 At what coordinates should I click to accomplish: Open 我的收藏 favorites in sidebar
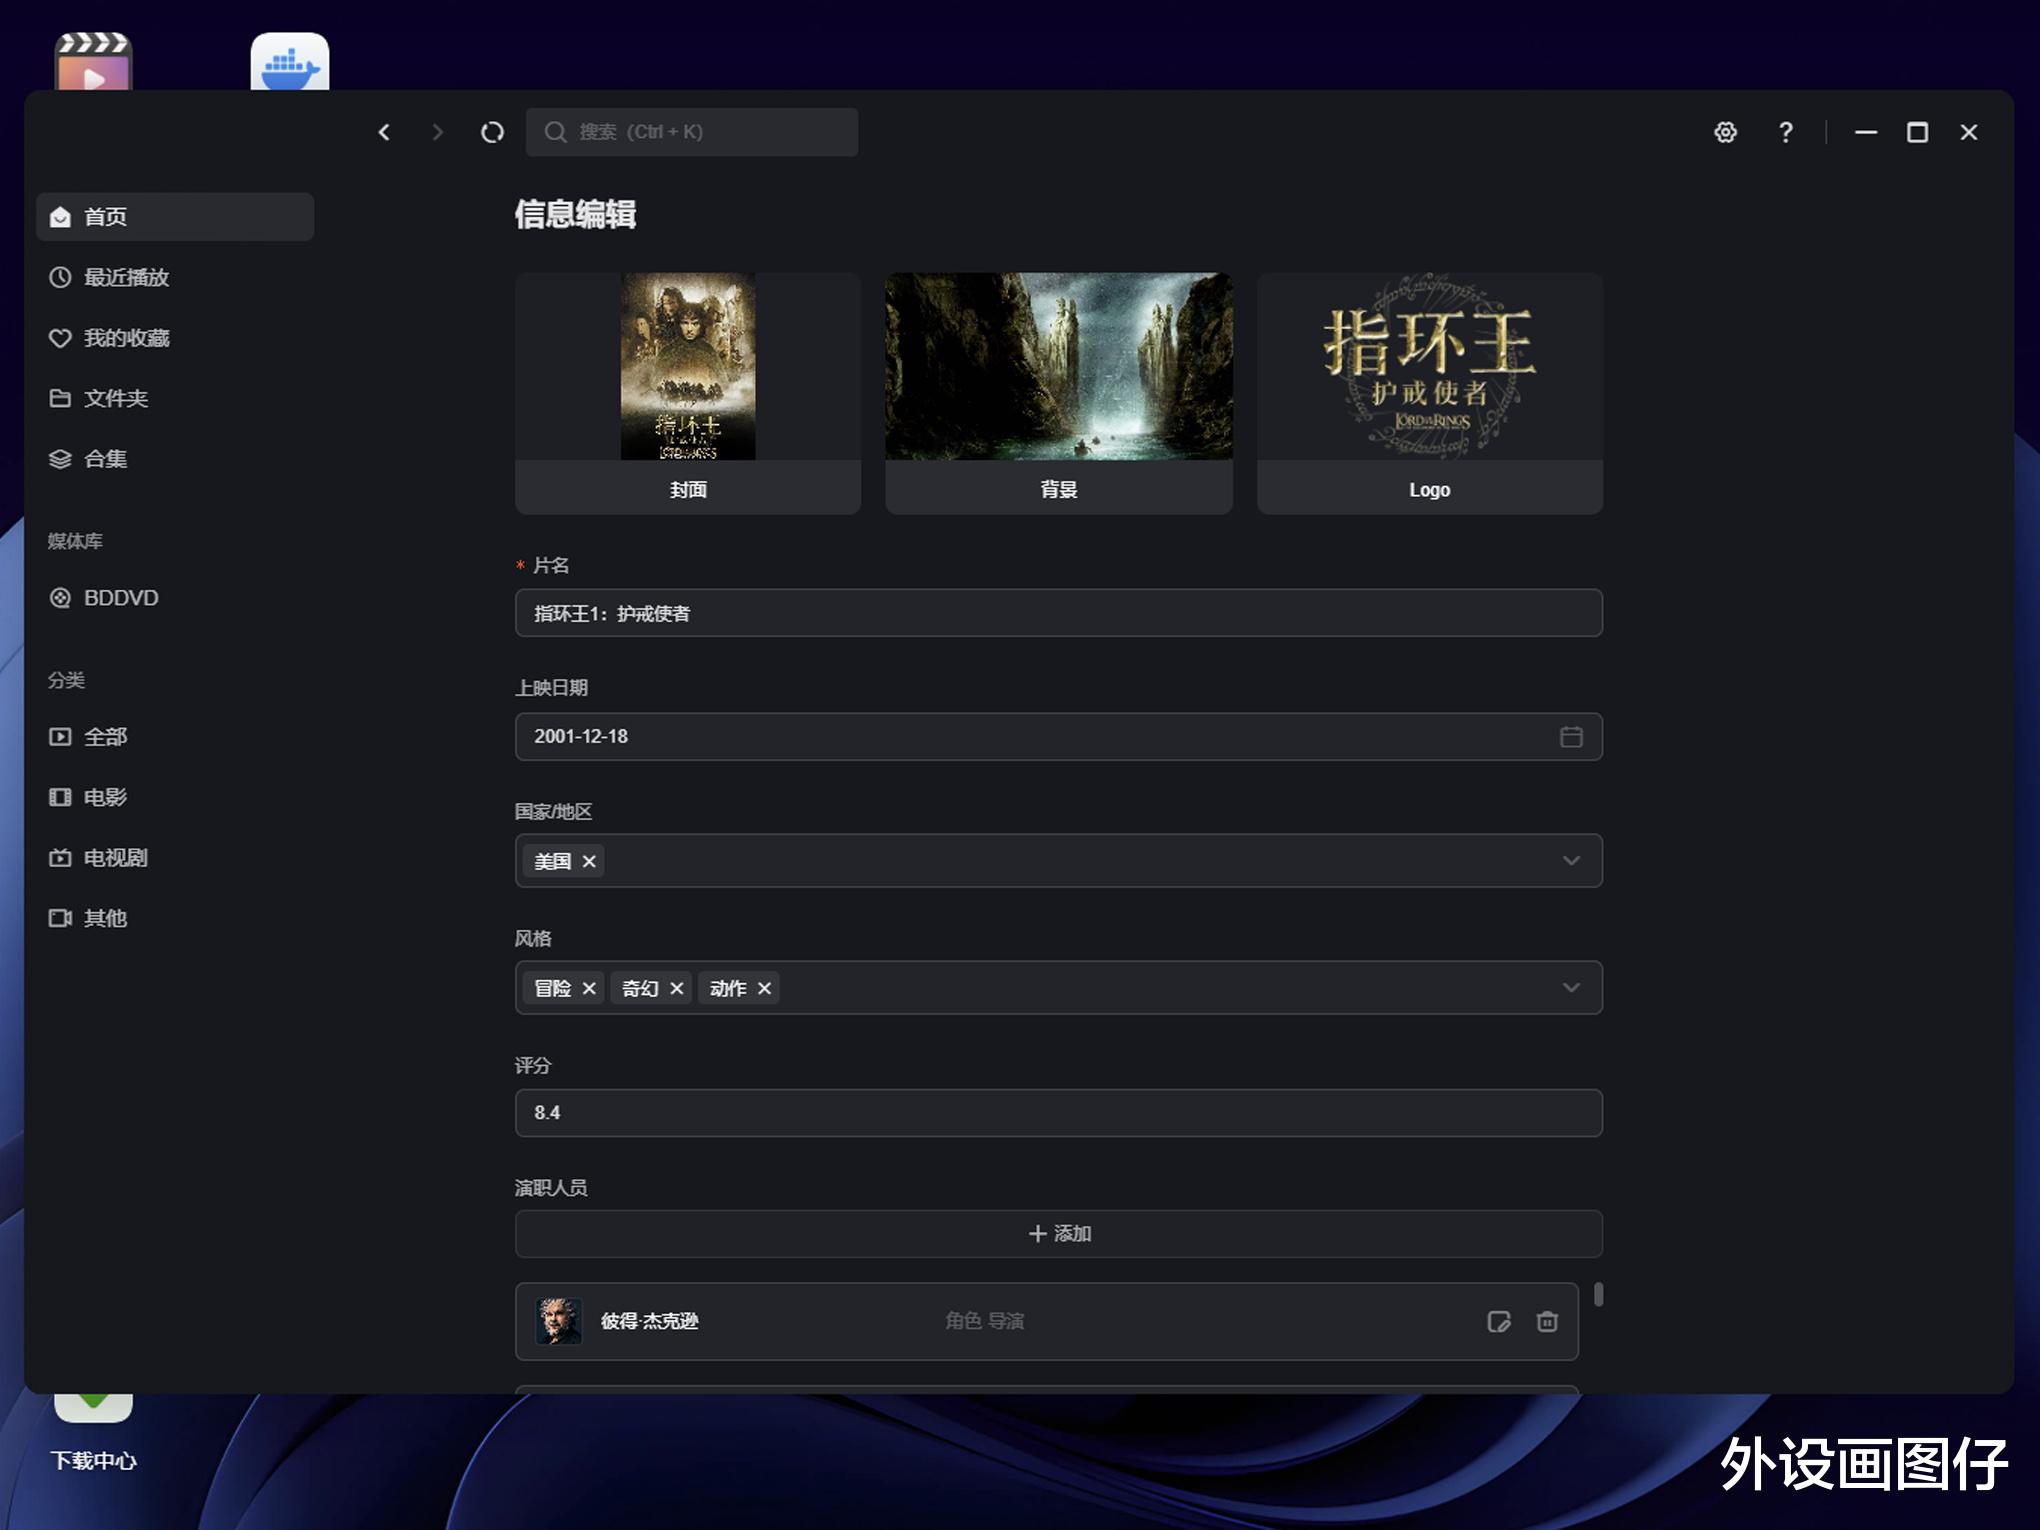pos(126,338)
